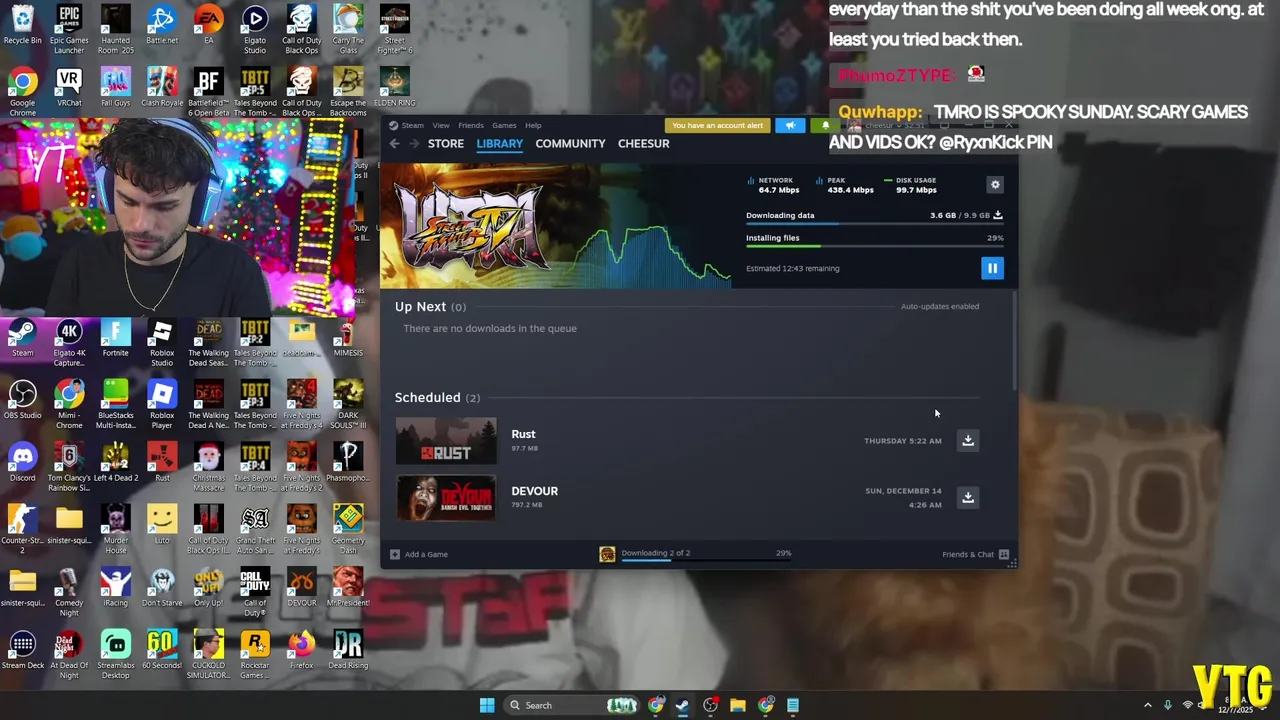Screen dimensions: 1280x720
Task: Switch to the COMMUNITY tab
Action: 570,144
